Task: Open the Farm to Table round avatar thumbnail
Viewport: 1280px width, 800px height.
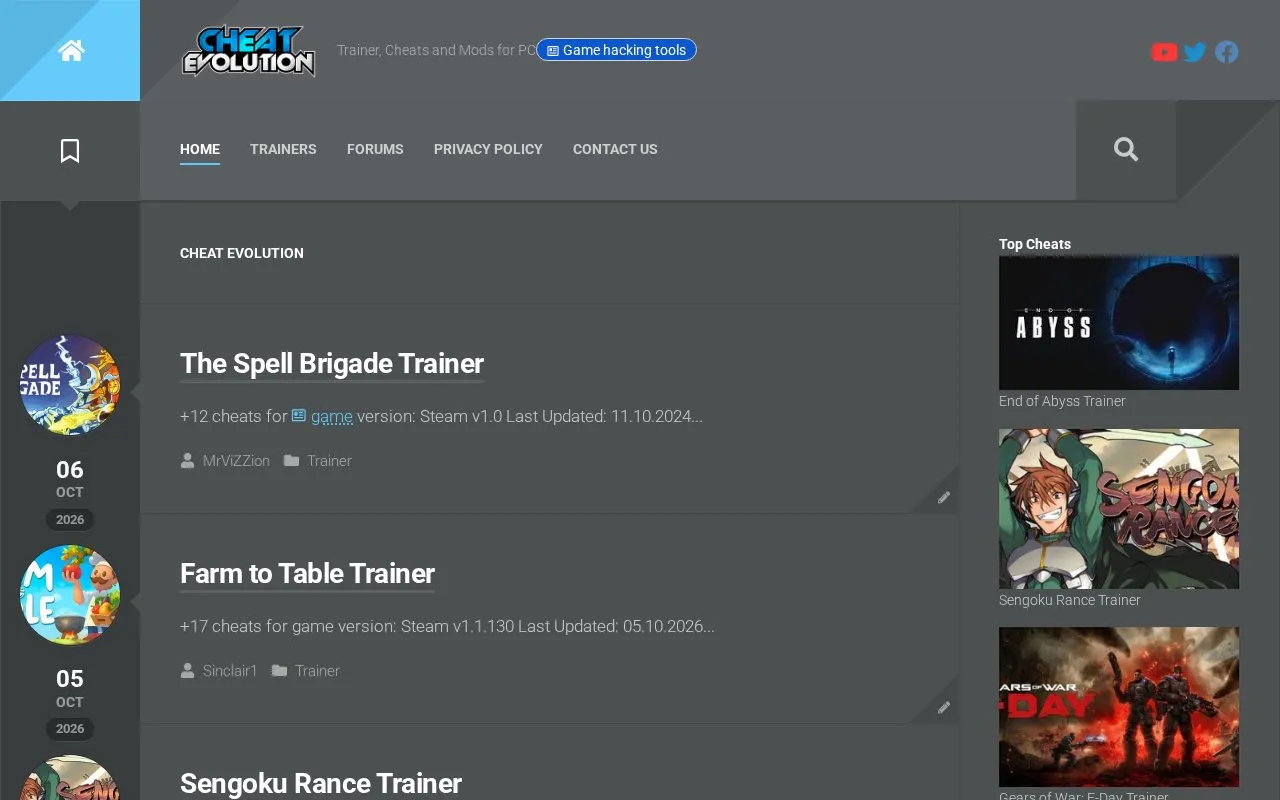Action: [x=70, y=595]
